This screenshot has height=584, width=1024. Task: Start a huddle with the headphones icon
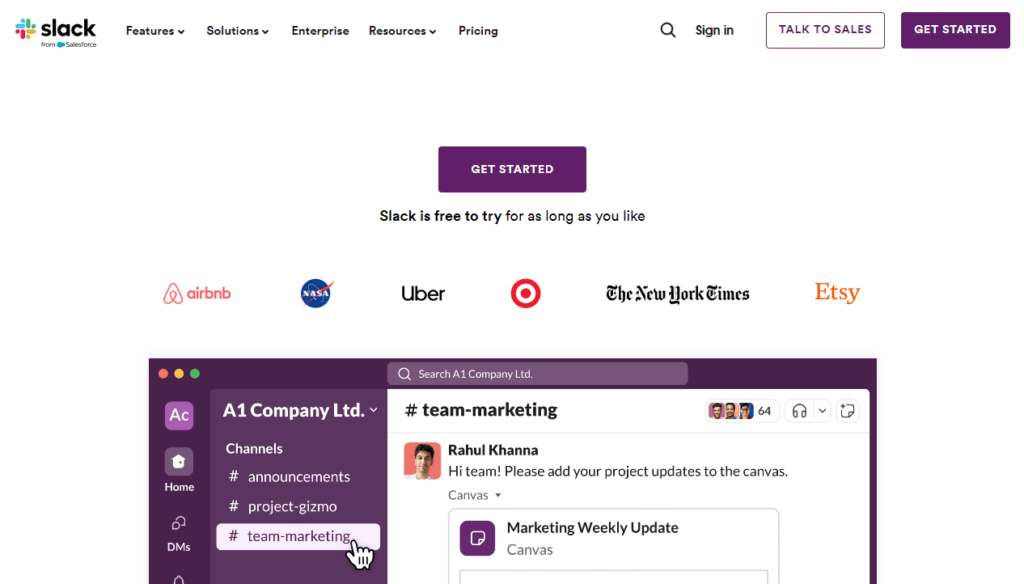(799, 410)
